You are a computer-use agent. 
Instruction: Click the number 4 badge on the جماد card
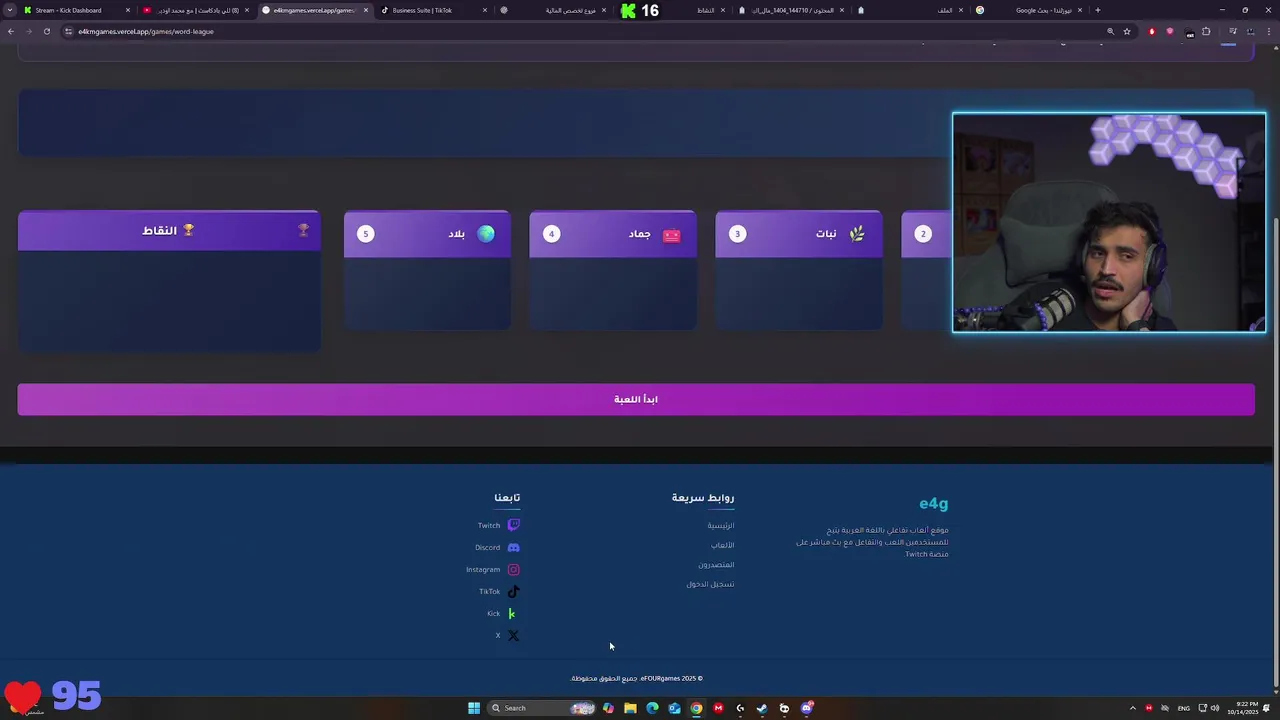pyautogui.click(x=551, y=234)
